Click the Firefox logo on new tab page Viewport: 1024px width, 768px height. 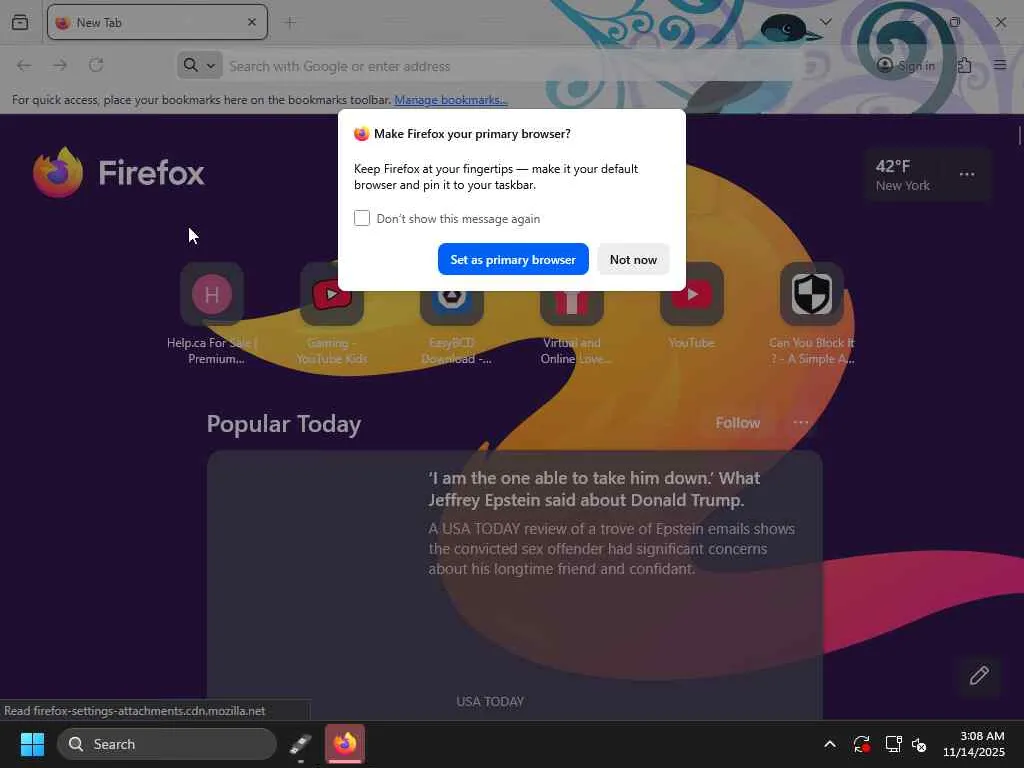pos(119,172)
